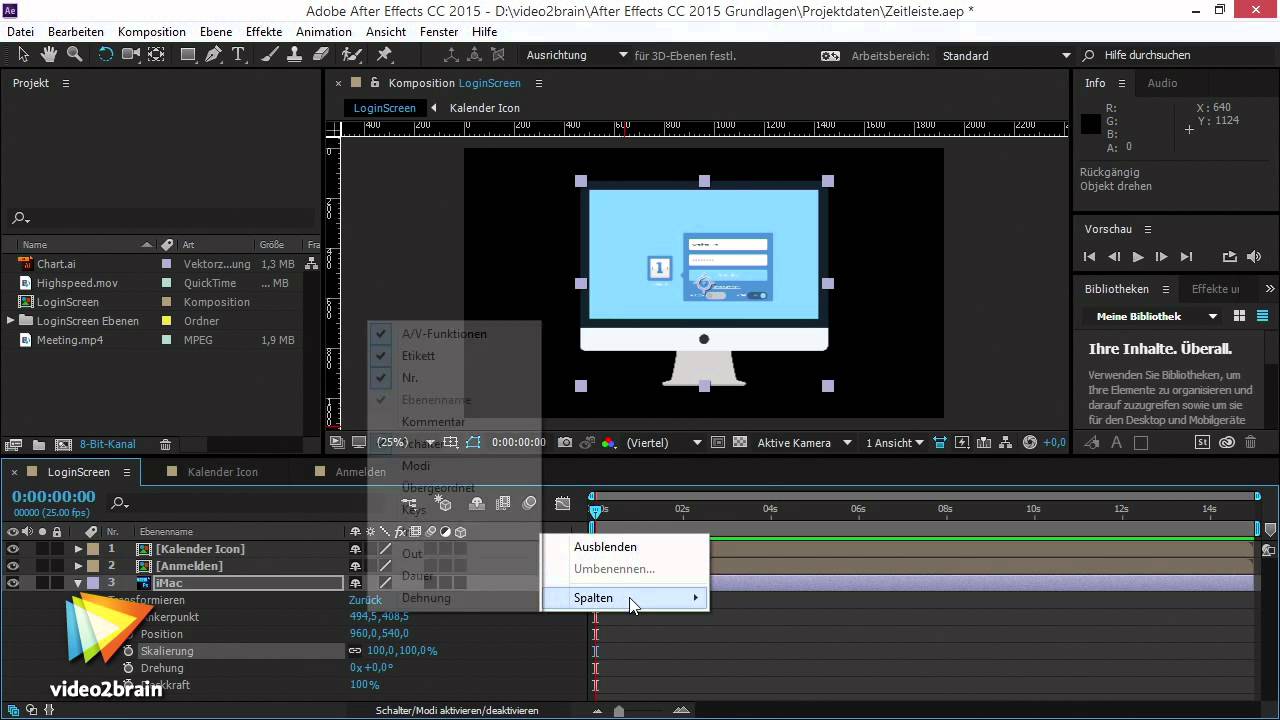
Task: Click the new folder icon in Project panel
Action: point(39,445)
